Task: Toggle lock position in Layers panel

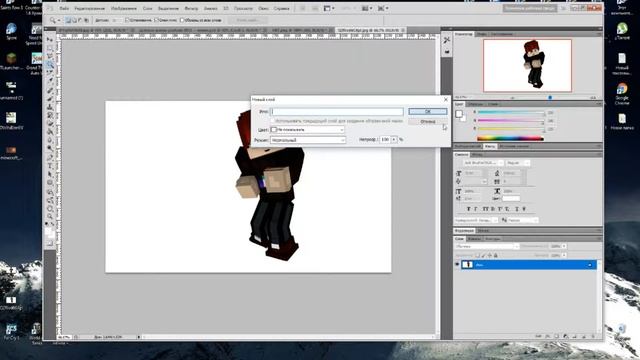Action: (x=489, y=255)
